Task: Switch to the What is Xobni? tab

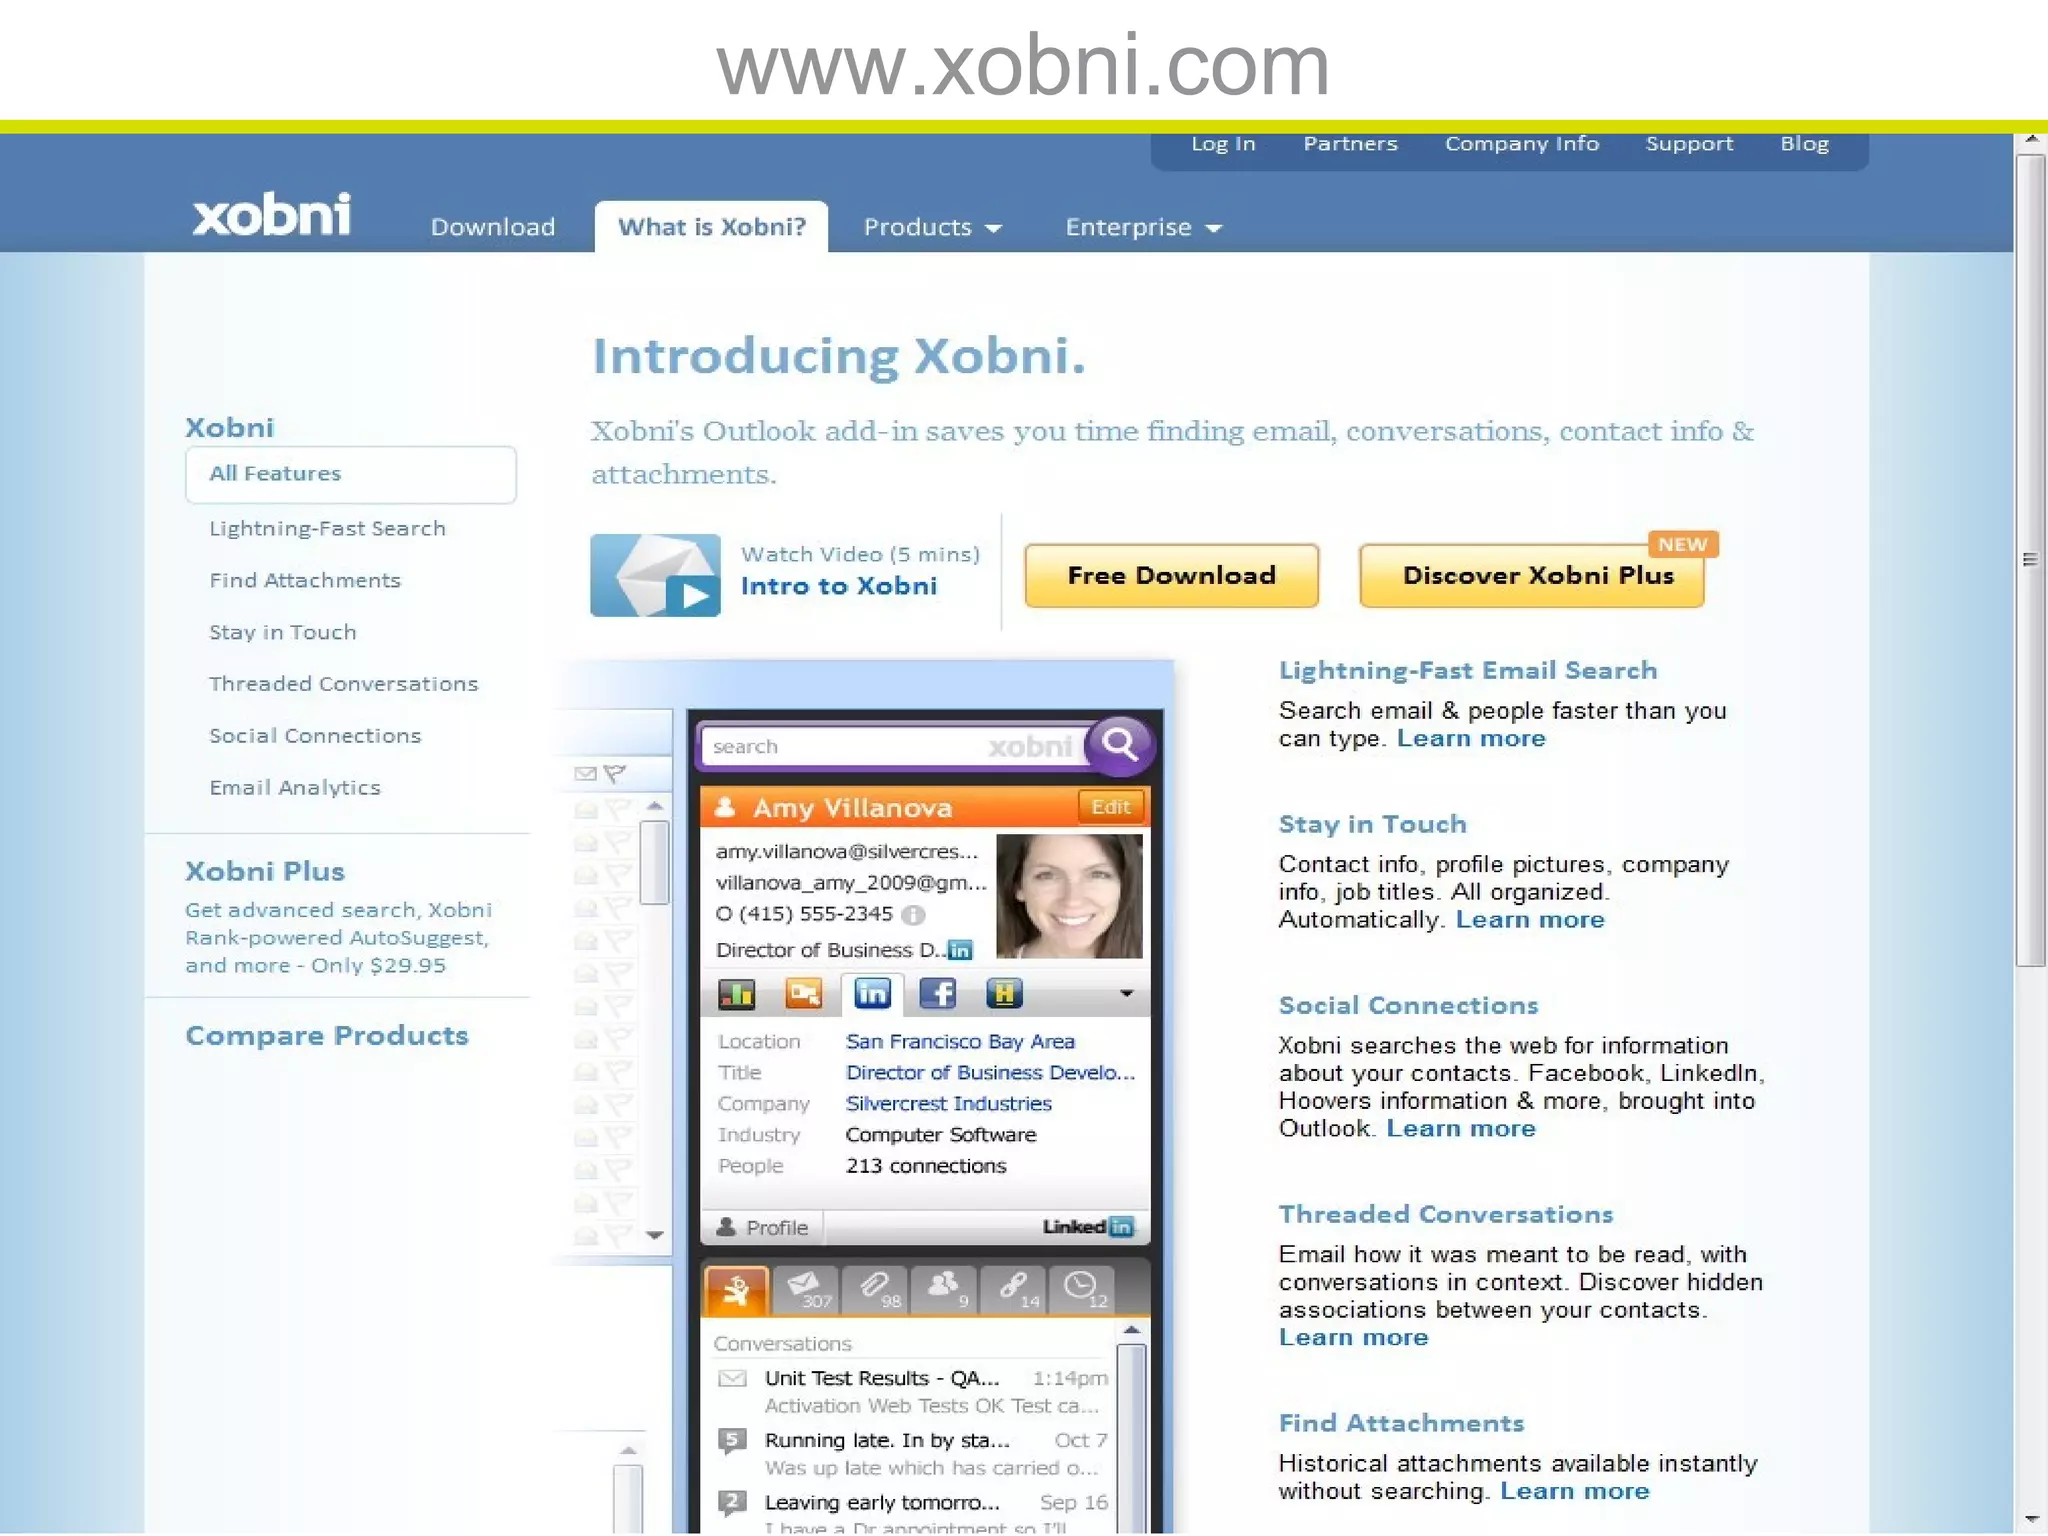Action: [x=711, y=227]
